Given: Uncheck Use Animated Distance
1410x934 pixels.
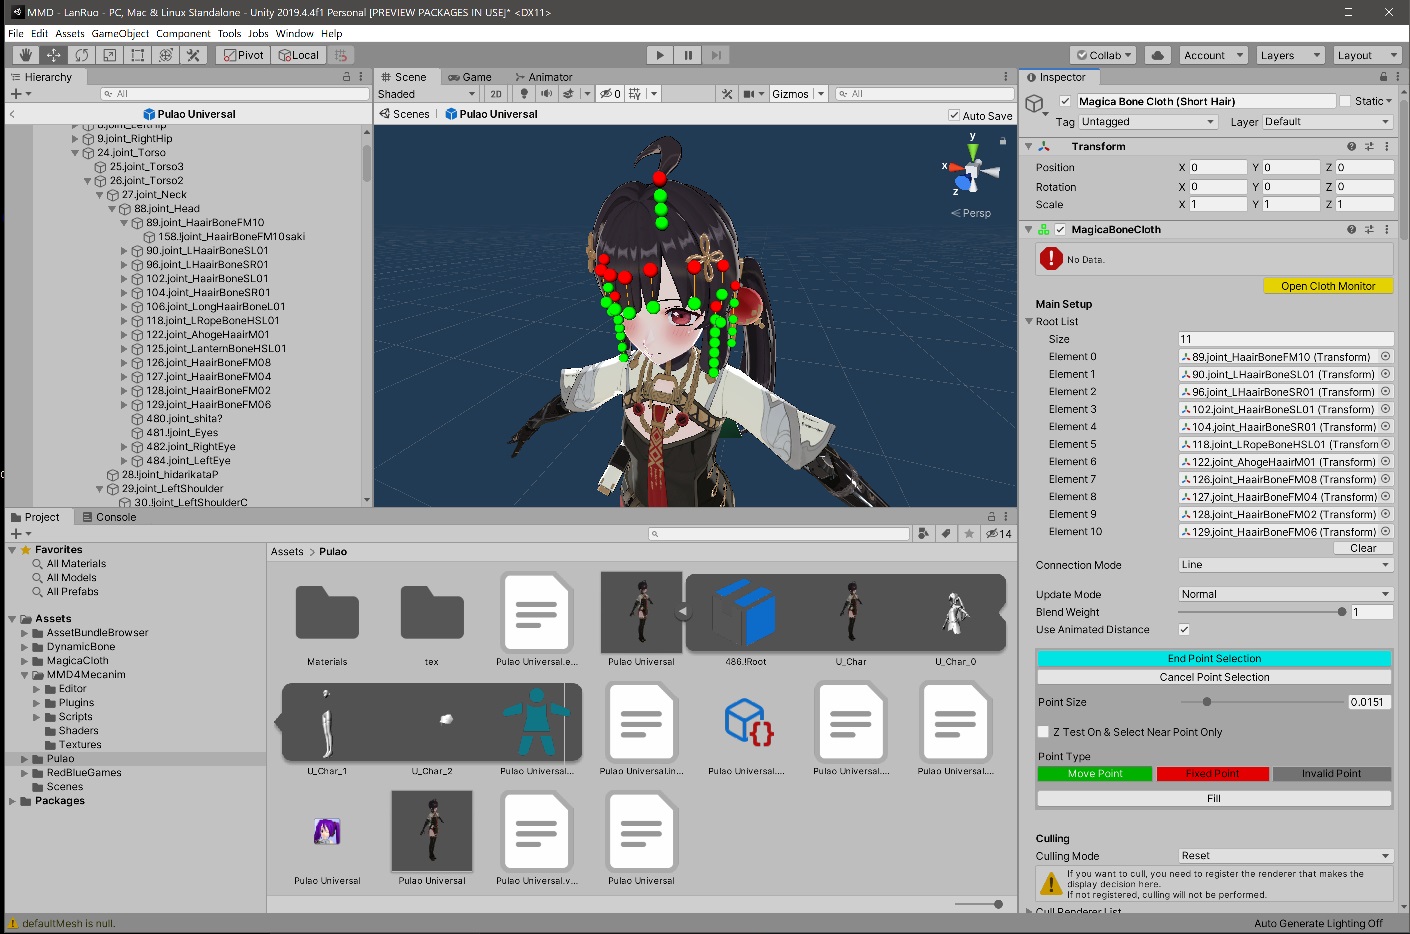Looking at the screenshot, I should pos(1184,630).
